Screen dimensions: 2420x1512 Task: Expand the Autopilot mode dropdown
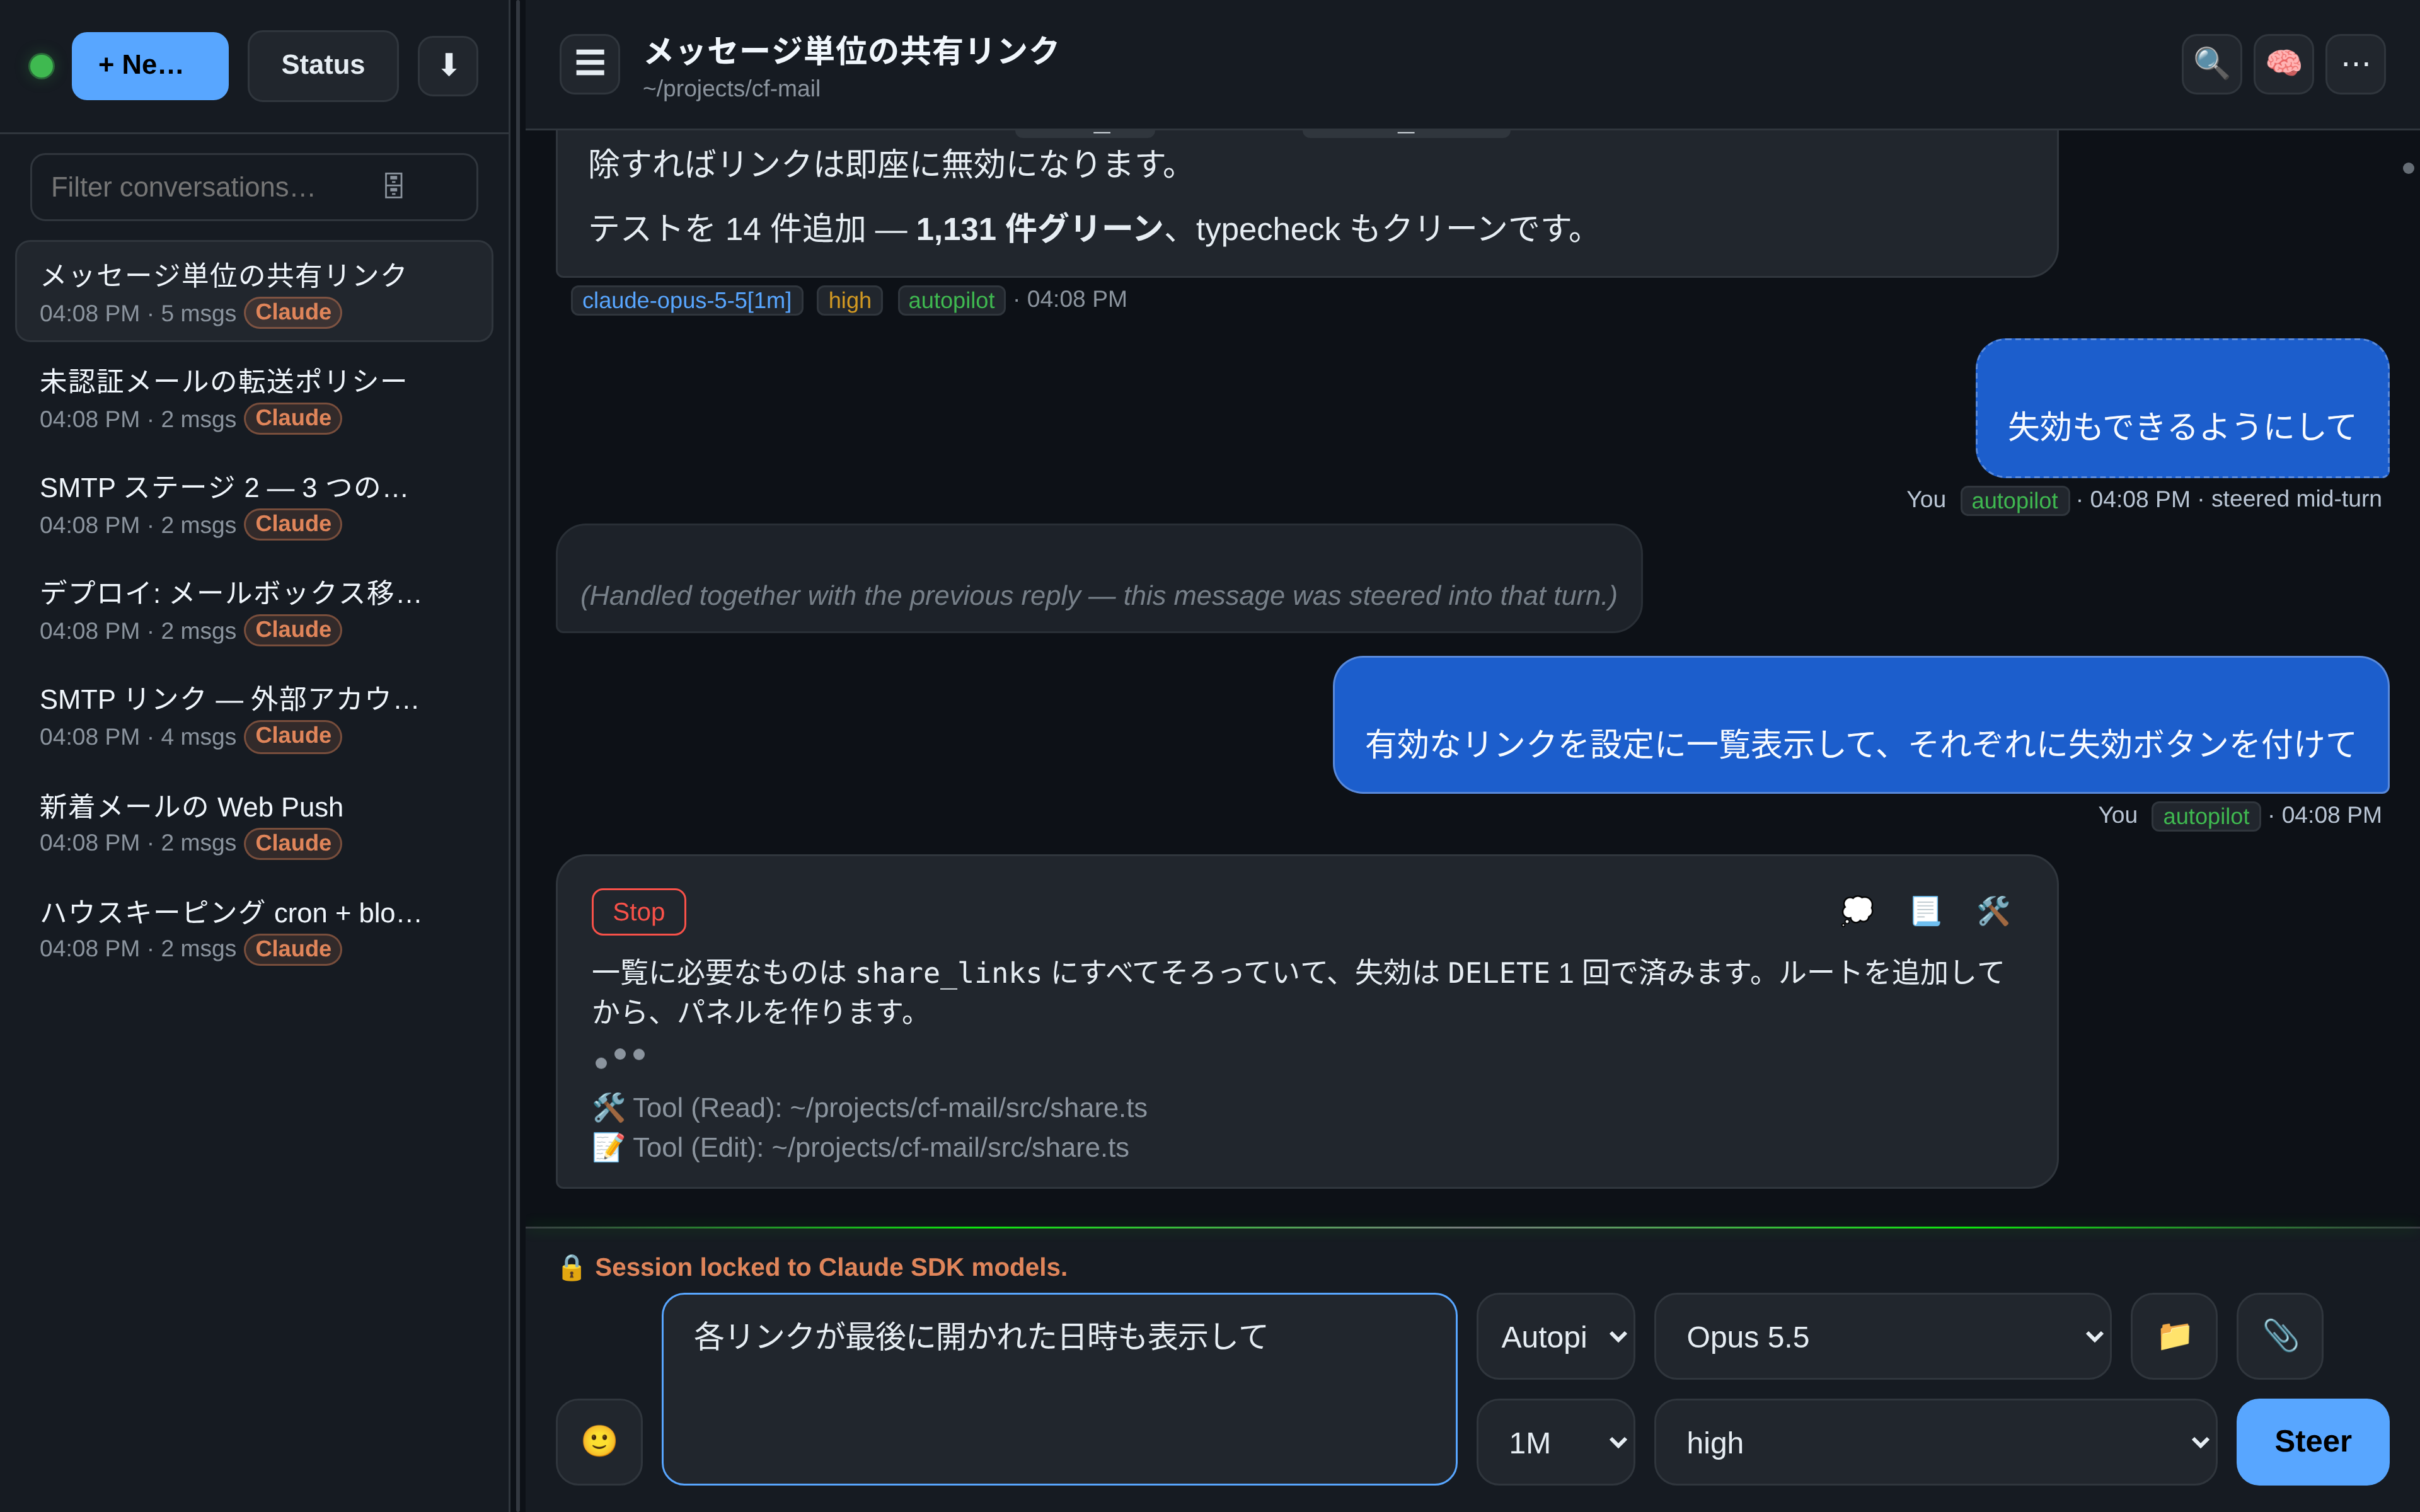(x=1555, y=1336)
